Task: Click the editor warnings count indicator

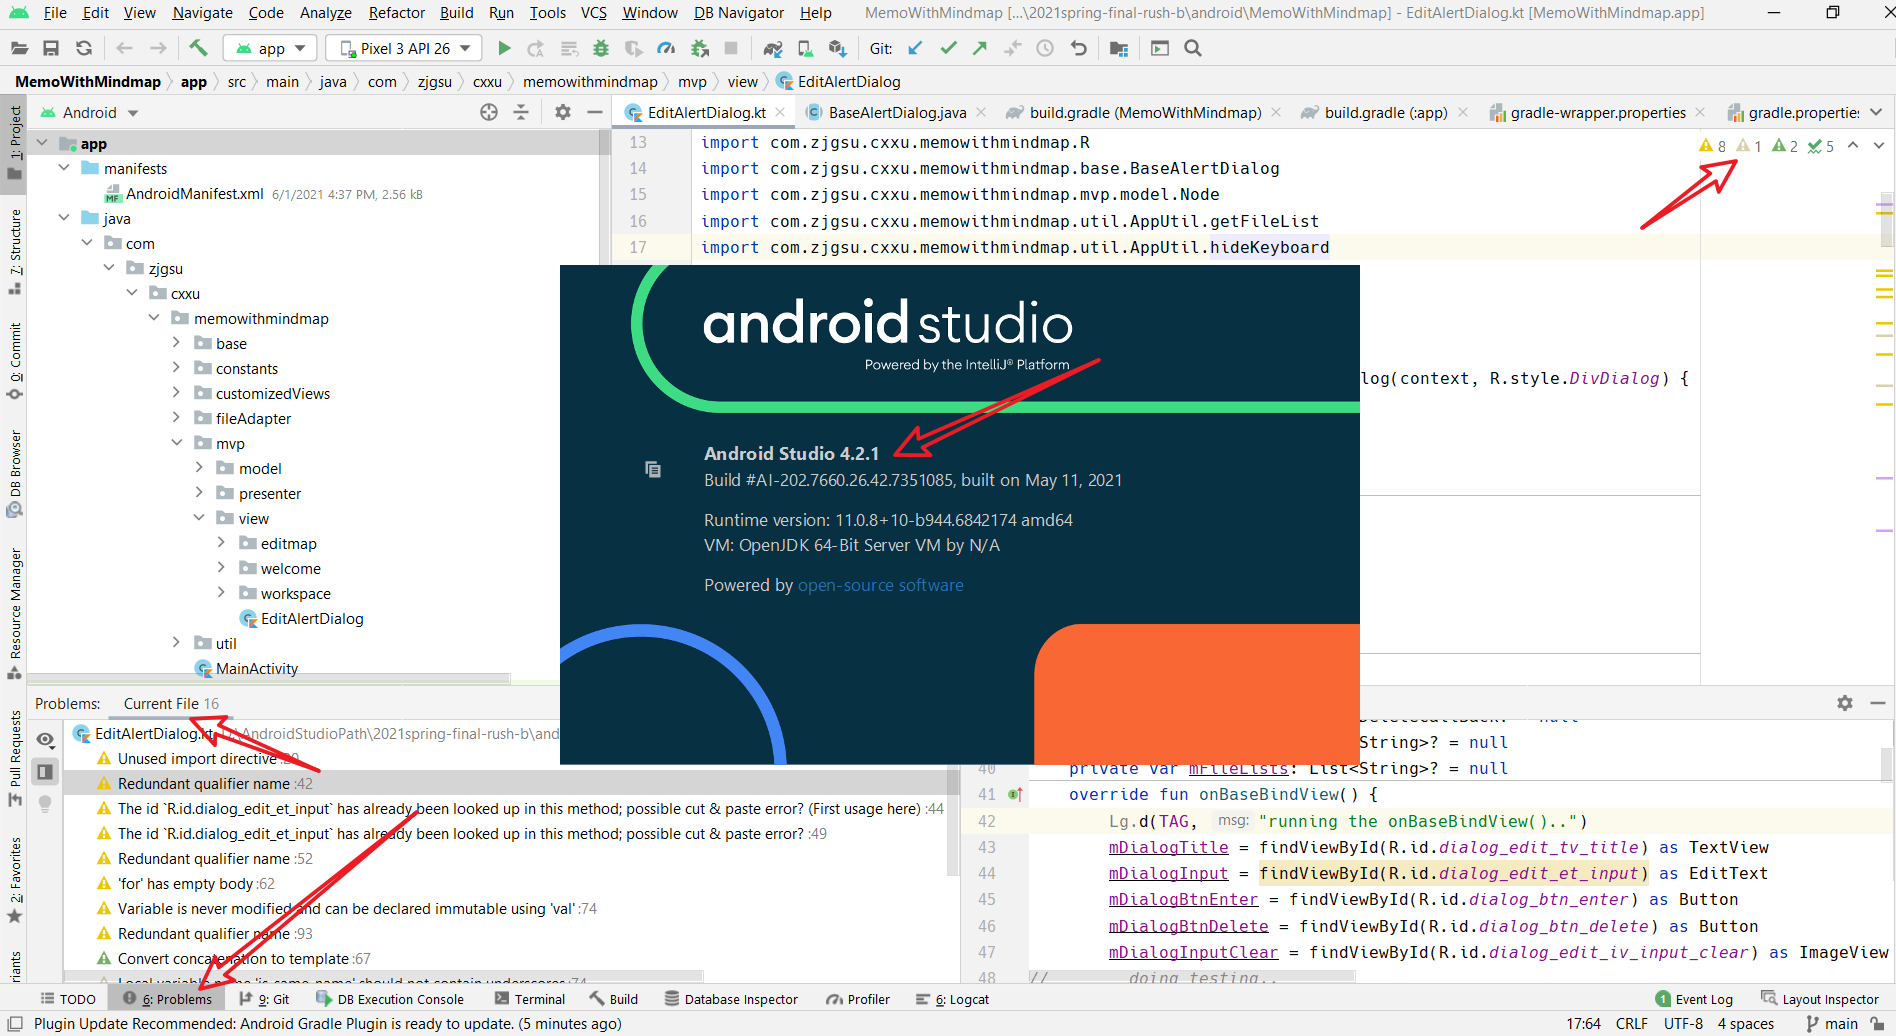Action: pos(1713,146)
